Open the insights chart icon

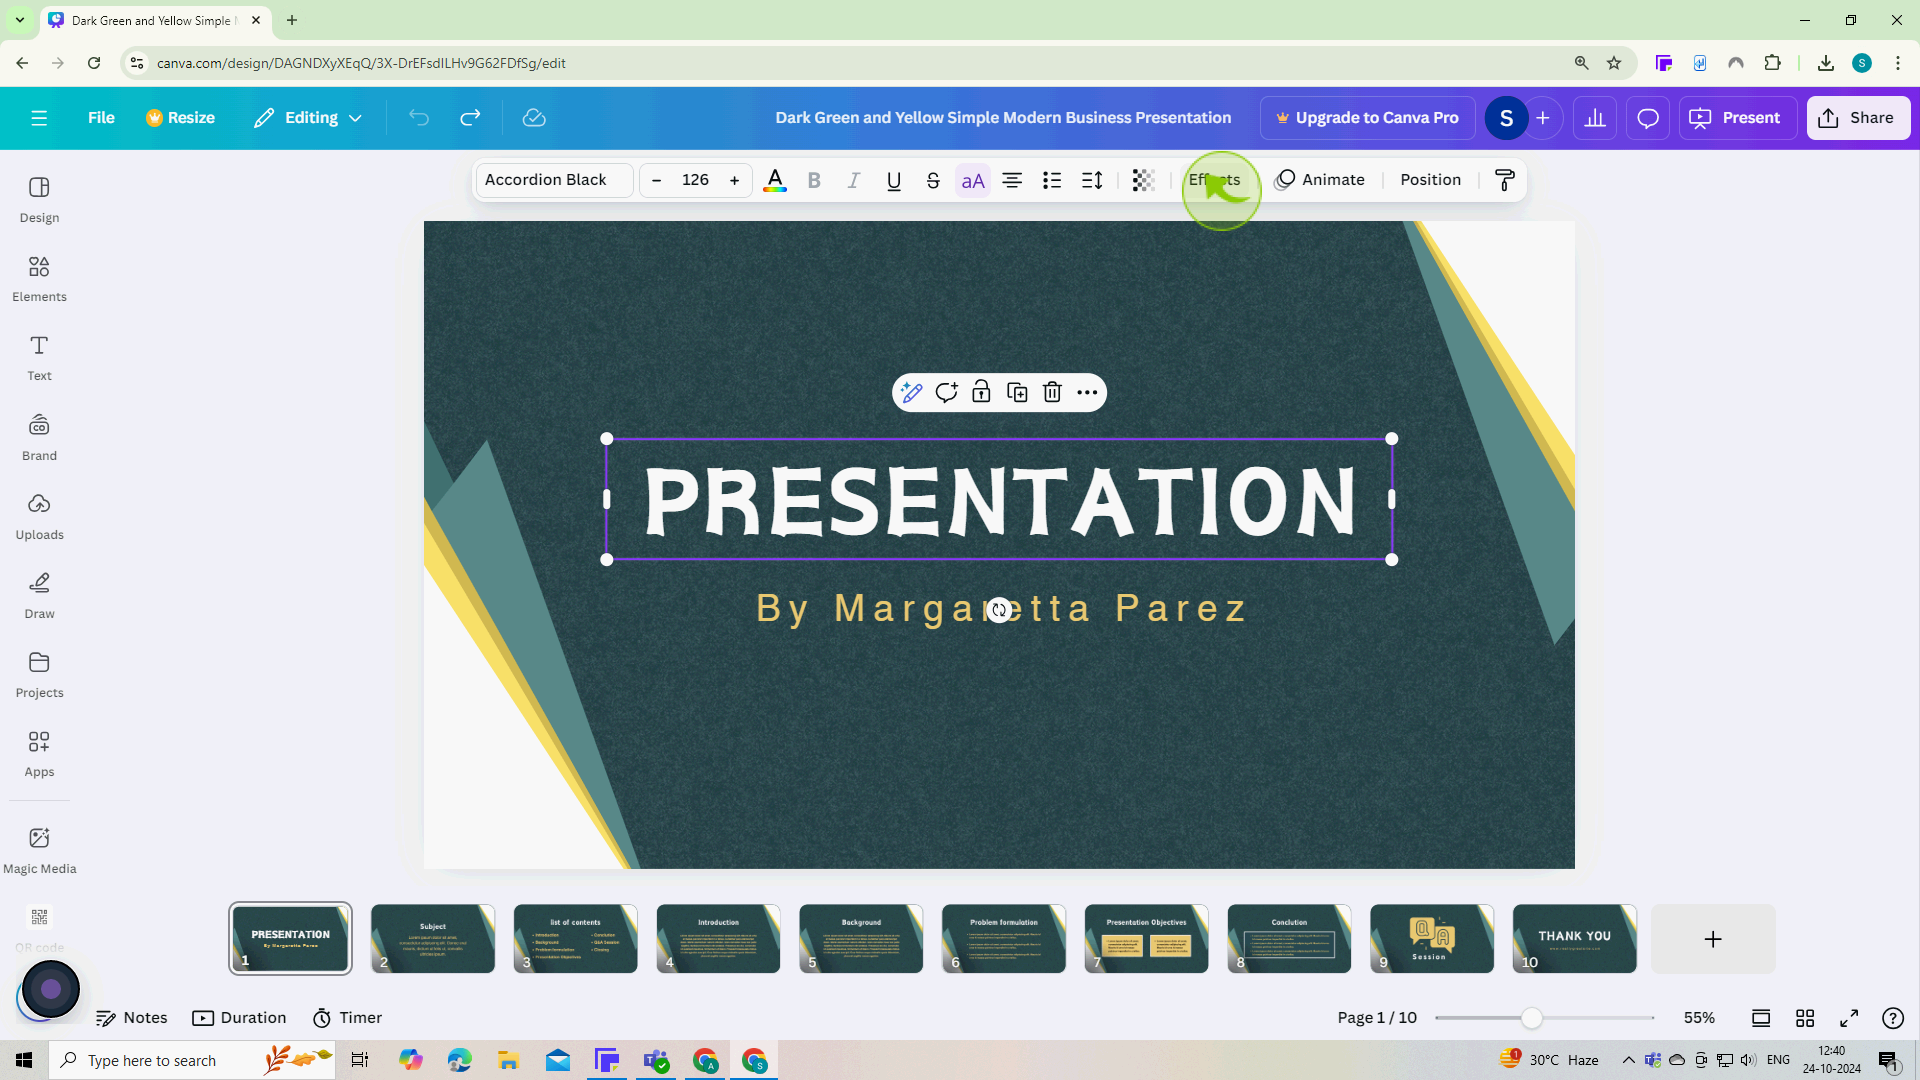click(1595, 118)
